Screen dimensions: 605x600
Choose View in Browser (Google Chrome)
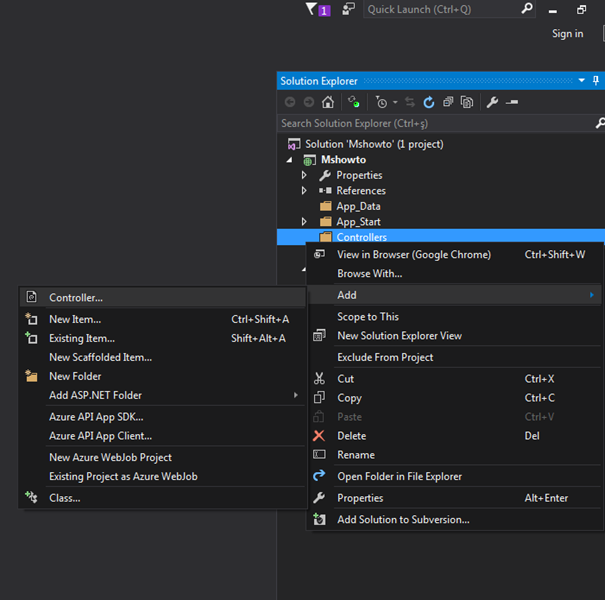[x=414, y=255]
